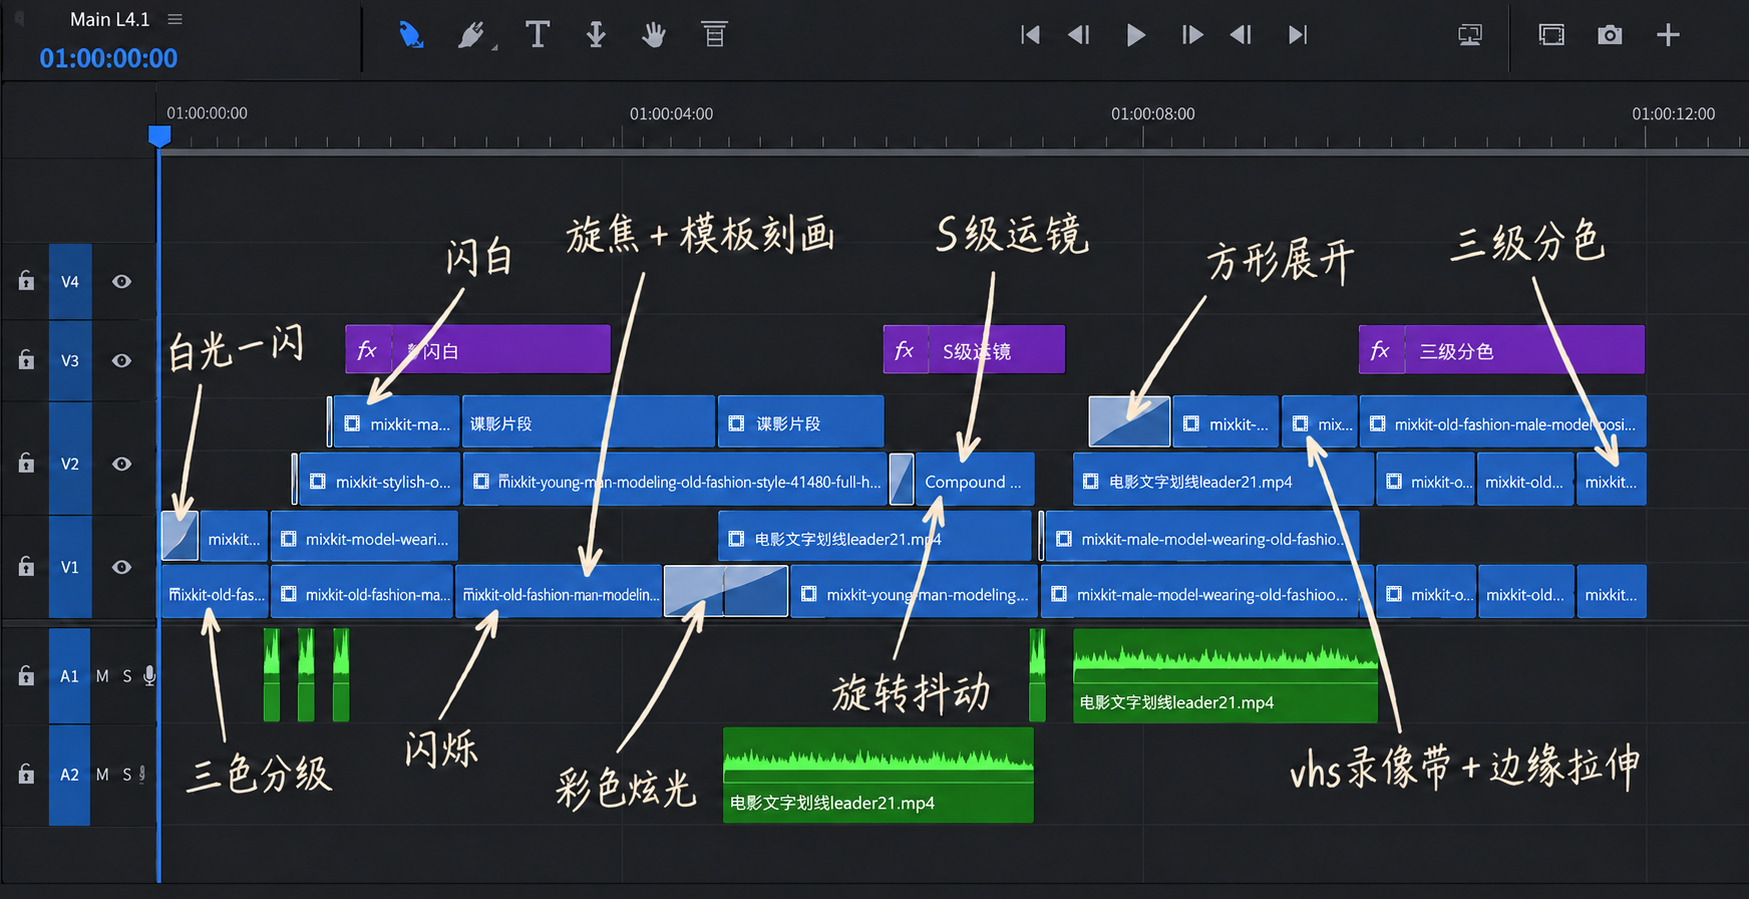Toggle V3 track targeting header
The image size is (1749, 899).
tap(70, 361)
